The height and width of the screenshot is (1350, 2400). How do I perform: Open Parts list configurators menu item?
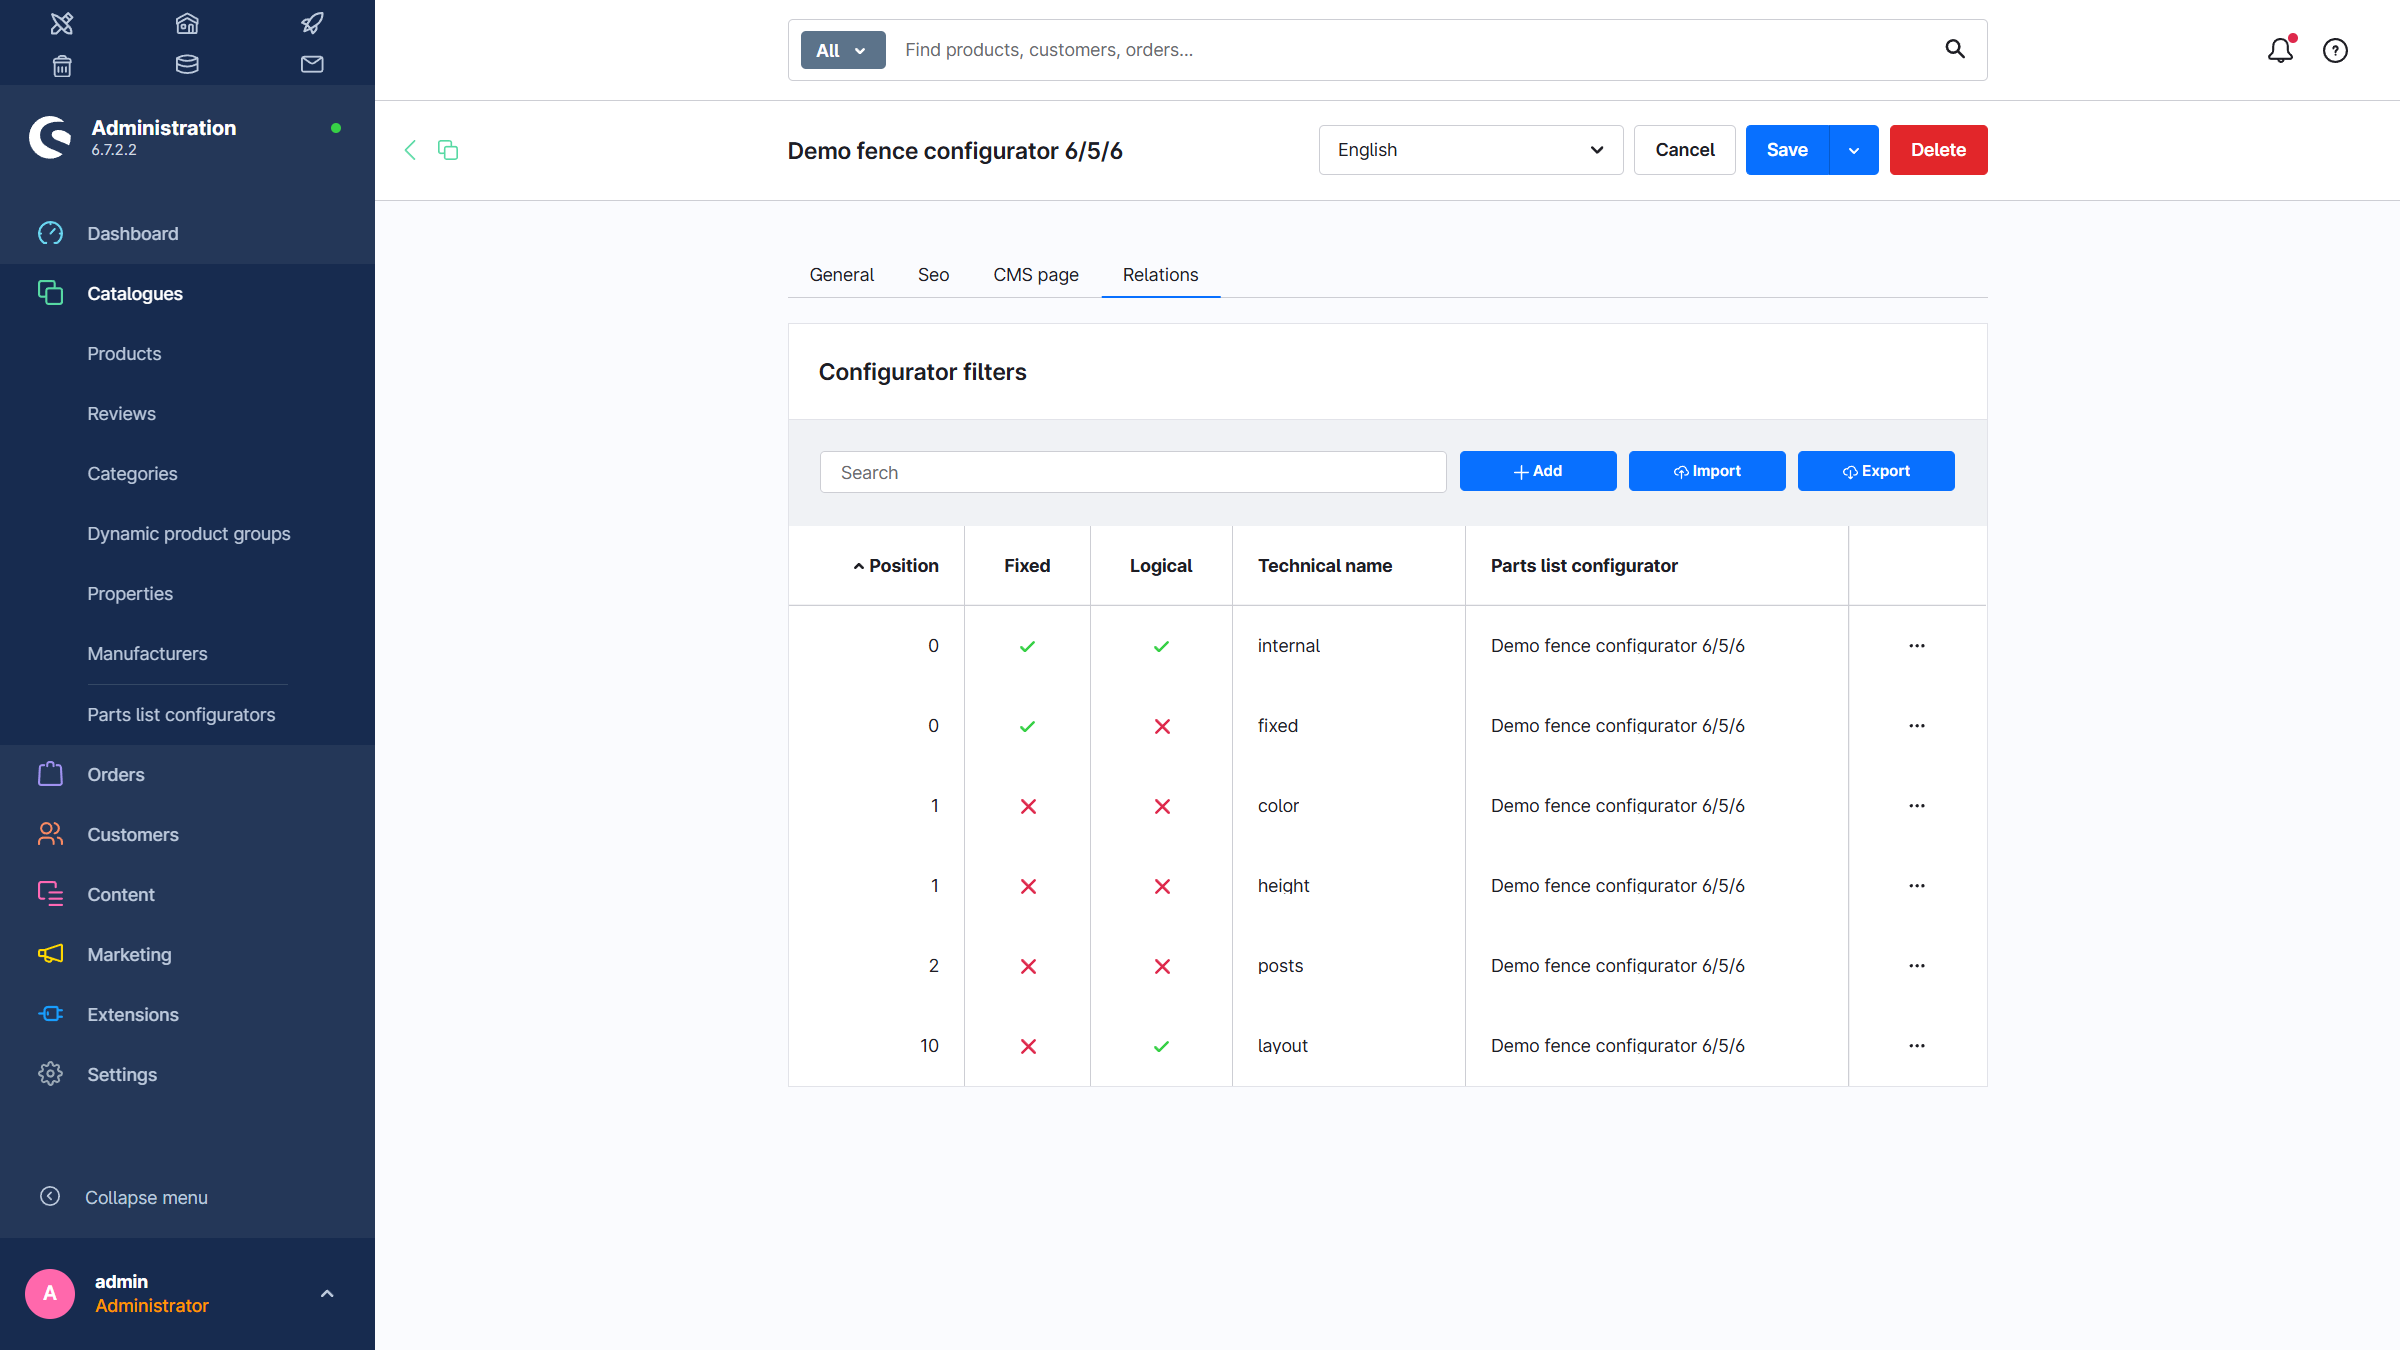tap(181, 714)
